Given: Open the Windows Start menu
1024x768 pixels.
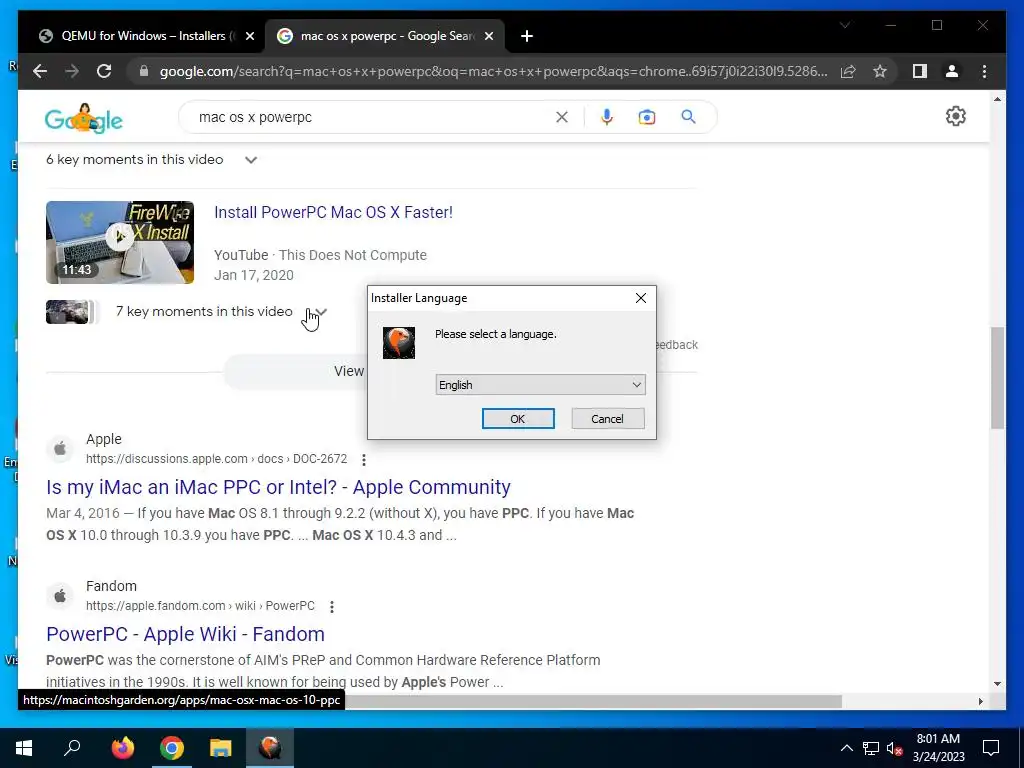Looking at the screenshot, I should point(24,748).
